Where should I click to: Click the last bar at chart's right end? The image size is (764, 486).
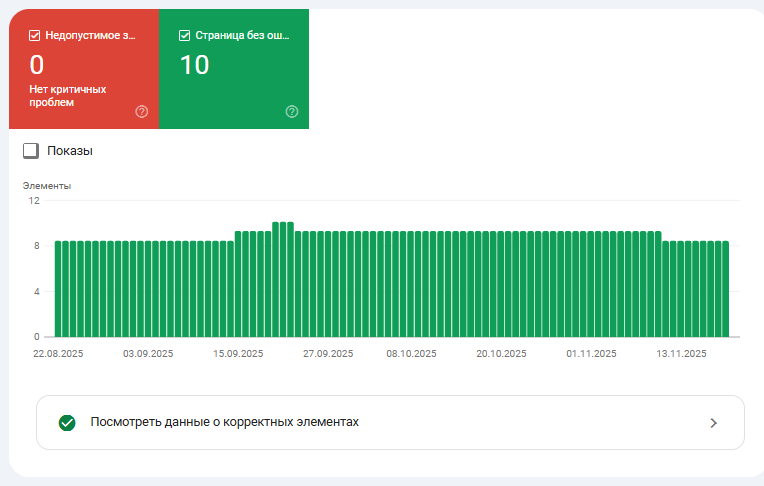726,289
